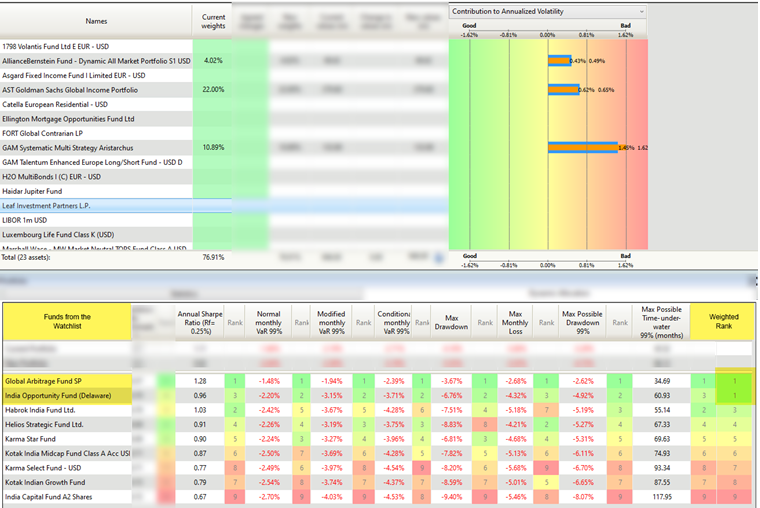This screenshot has width=760, height=508.
Task: Sort by the Names column header
Action: pyautogui.click(x=96, y=21)
